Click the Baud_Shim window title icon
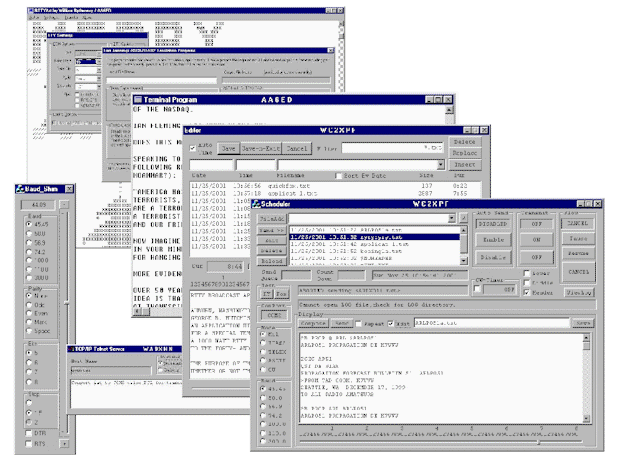 point(20,189)
